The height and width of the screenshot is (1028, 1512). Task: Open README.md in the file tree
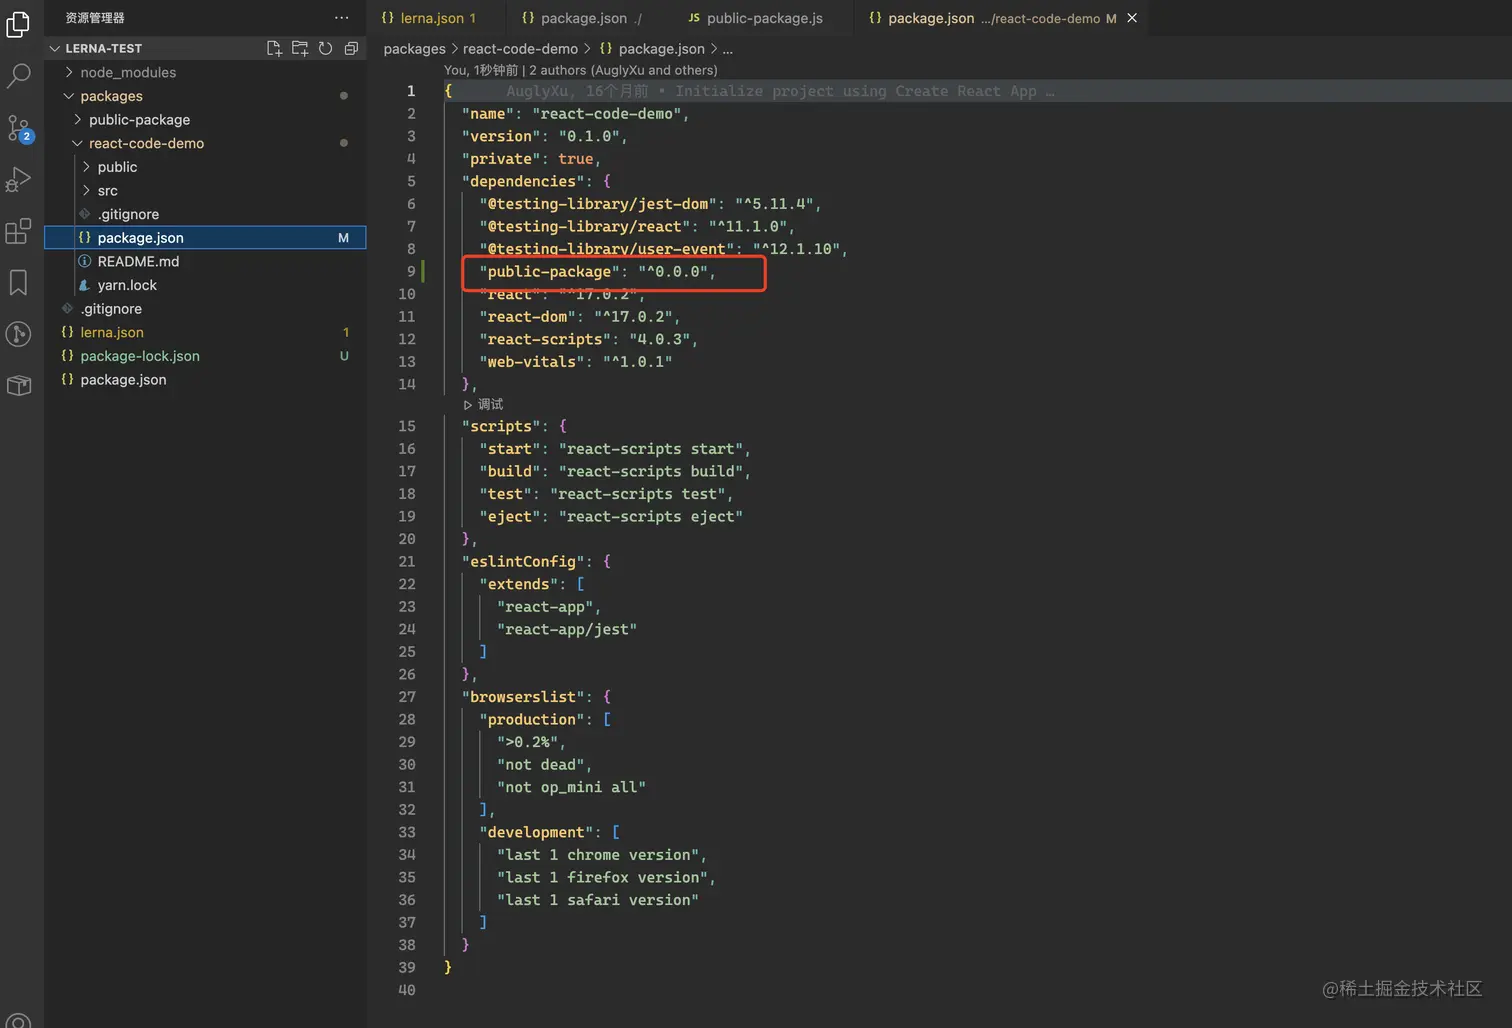(x=138, y=261)
